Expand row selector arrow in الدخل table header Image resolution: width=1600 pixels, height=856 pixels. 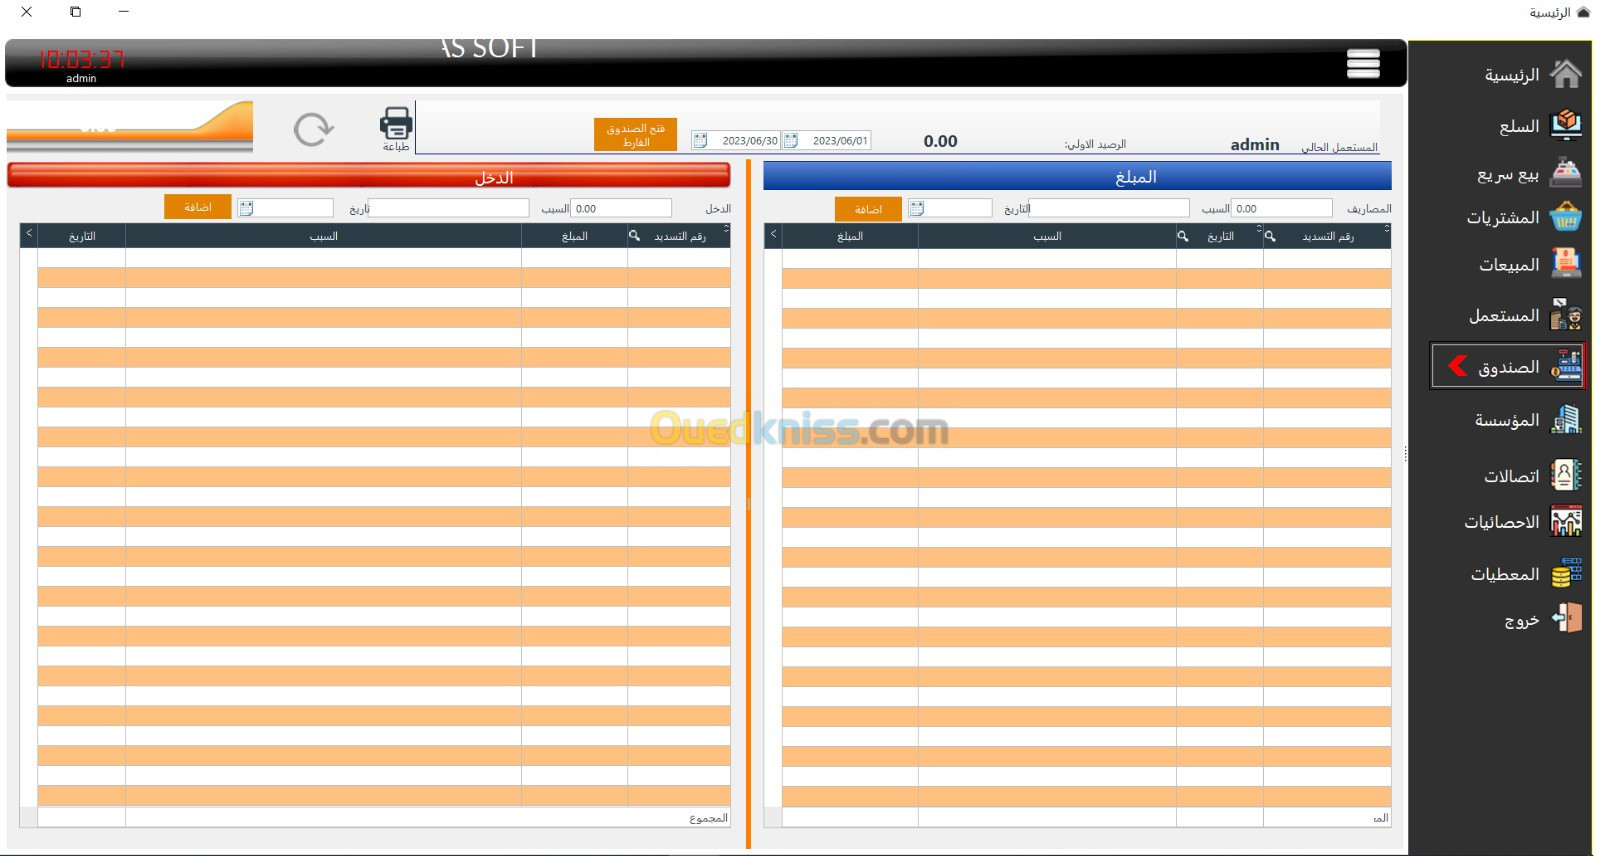tap(29, 234)
